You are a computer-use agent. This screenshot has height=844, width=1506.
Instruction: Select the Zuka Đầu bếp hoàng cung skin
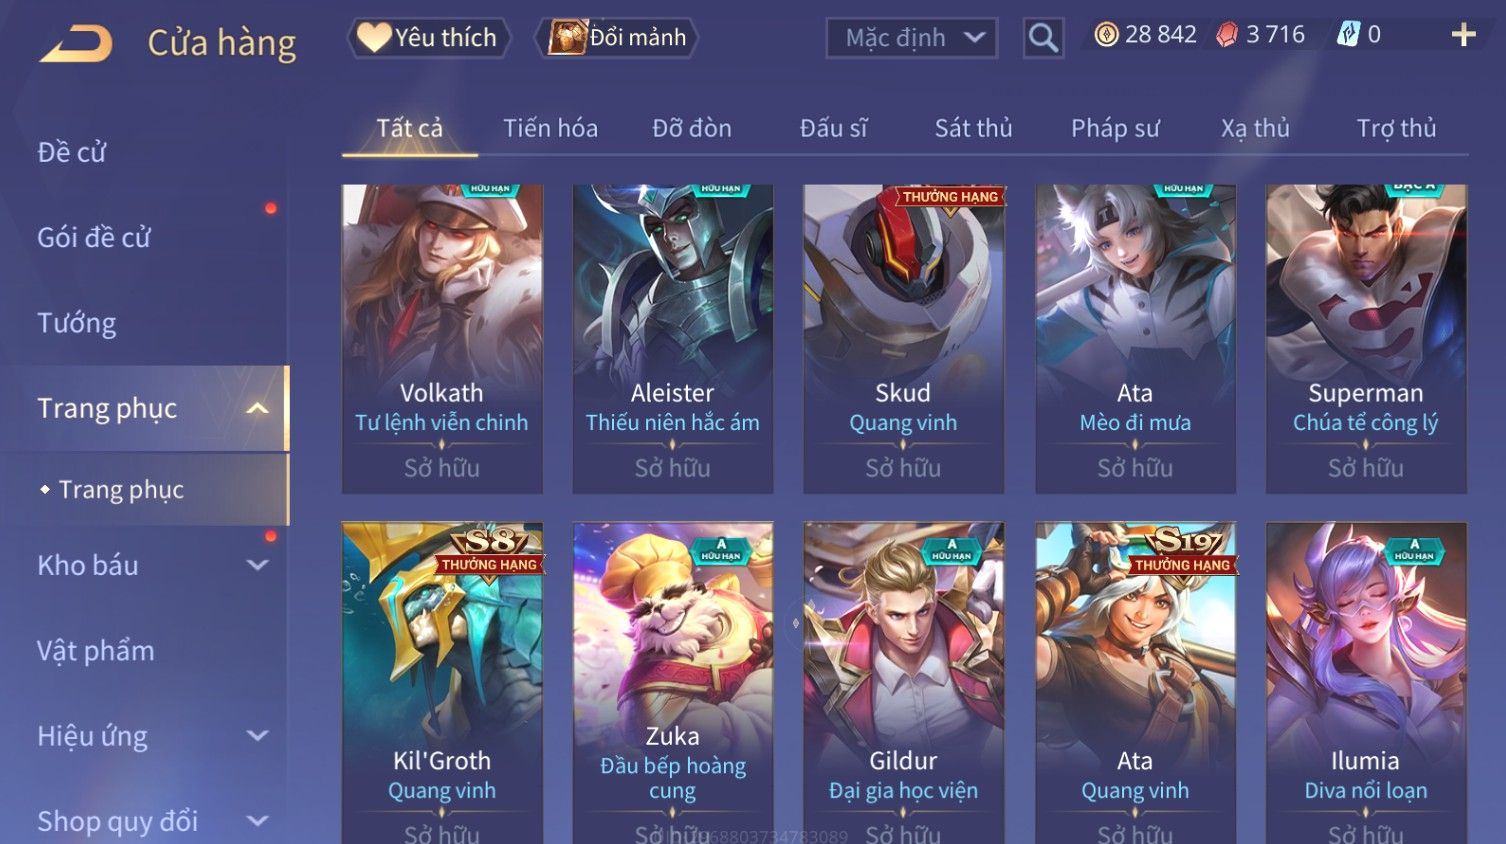point(673,682)
